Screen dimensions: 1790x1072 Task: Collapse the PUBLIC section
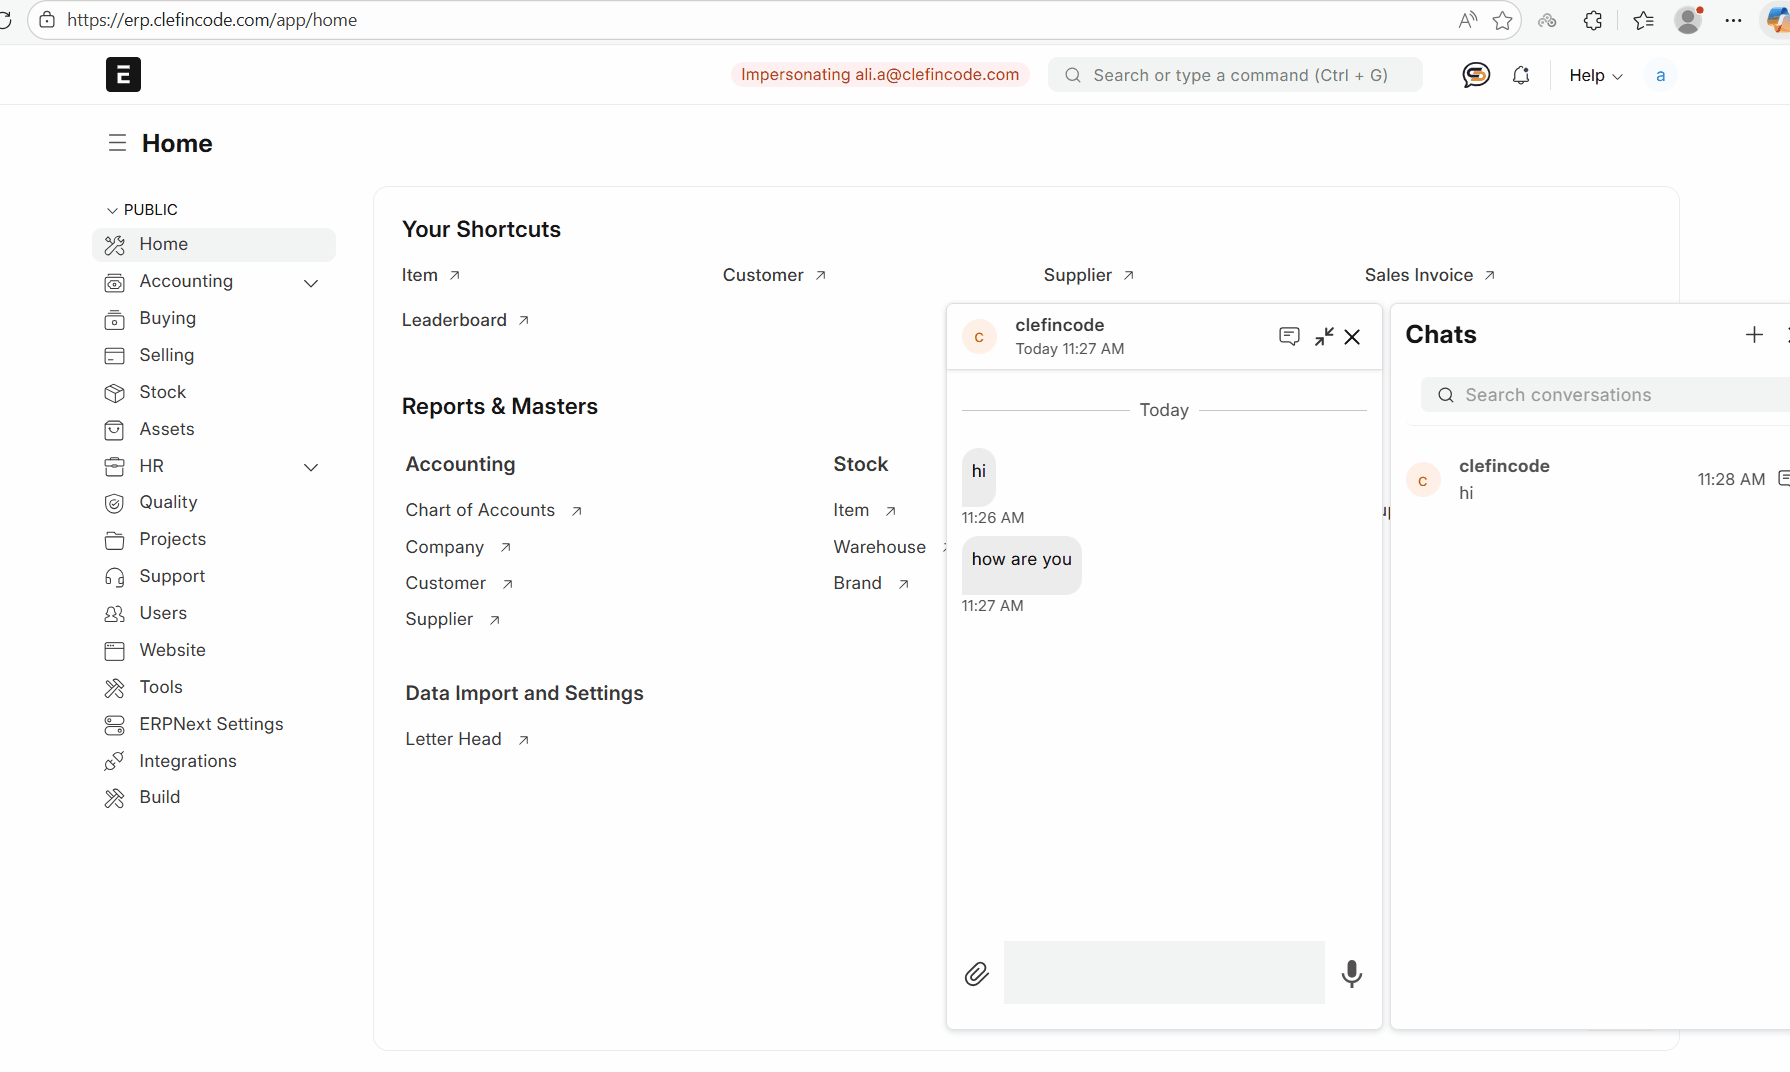click(111, 209)
